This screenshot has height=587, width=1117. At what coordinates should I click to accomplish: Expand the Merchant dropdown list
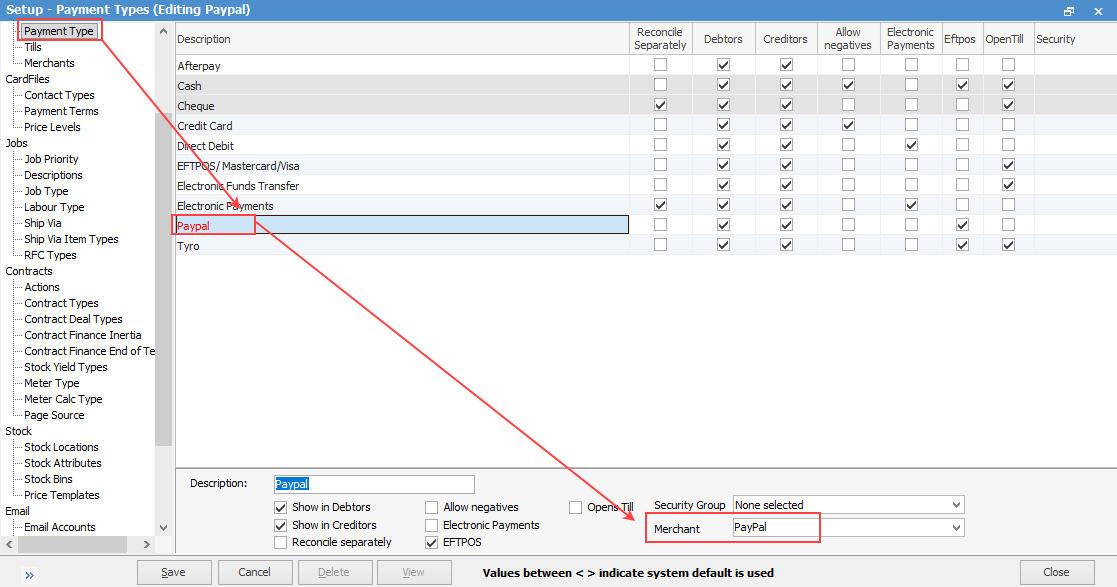(x=956, y=527)
